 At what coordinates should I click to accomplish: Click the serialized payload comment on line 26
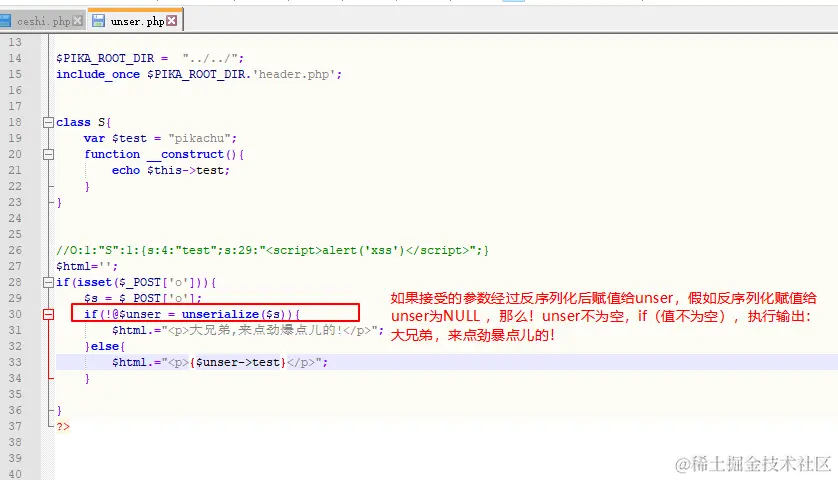tap(272, 250)
